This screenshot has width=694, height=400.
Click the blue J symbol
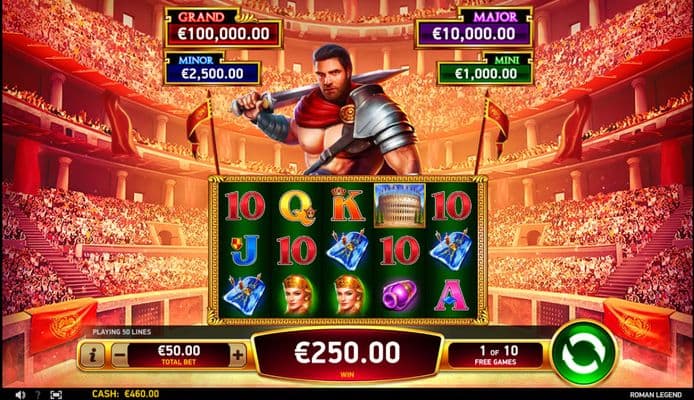tap(245, 250)
